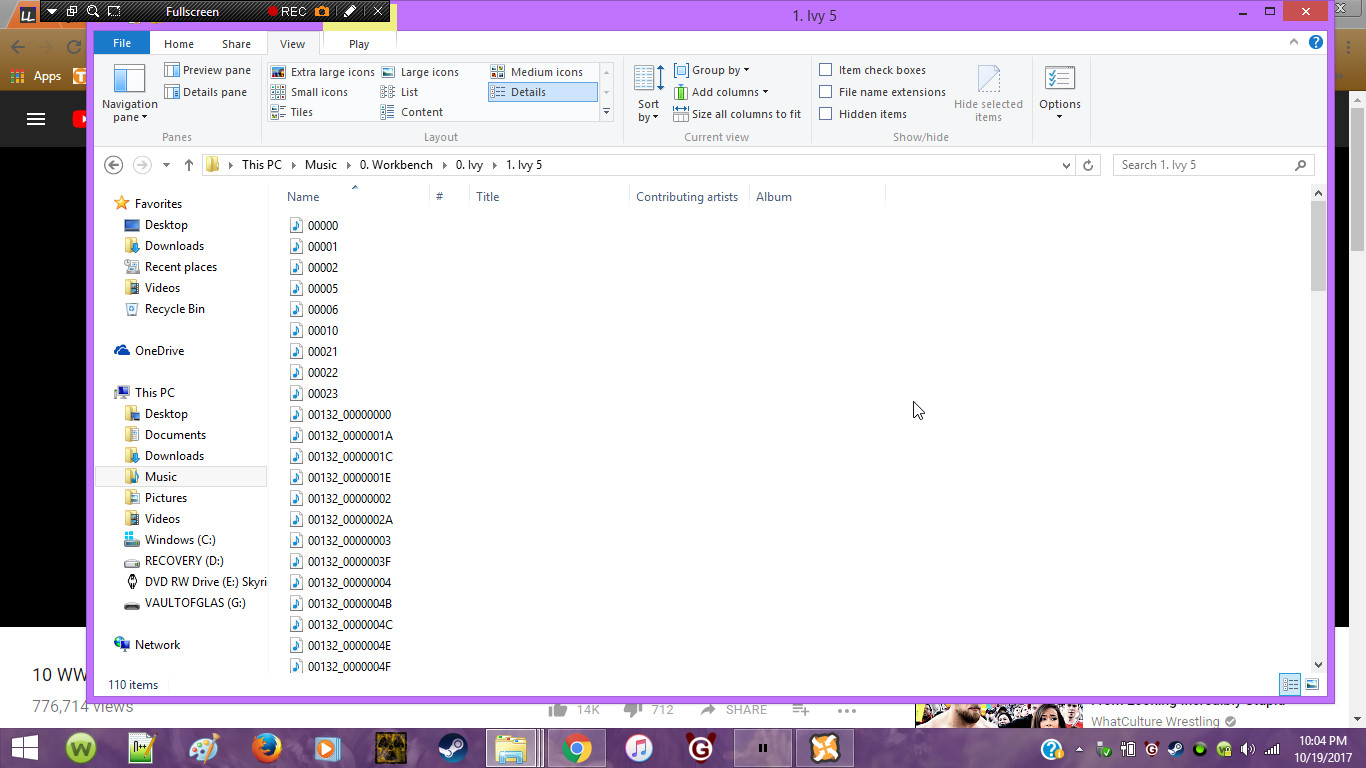Open Explorer help icon
The image size is (1366, 768).
tap(1316, 43)
